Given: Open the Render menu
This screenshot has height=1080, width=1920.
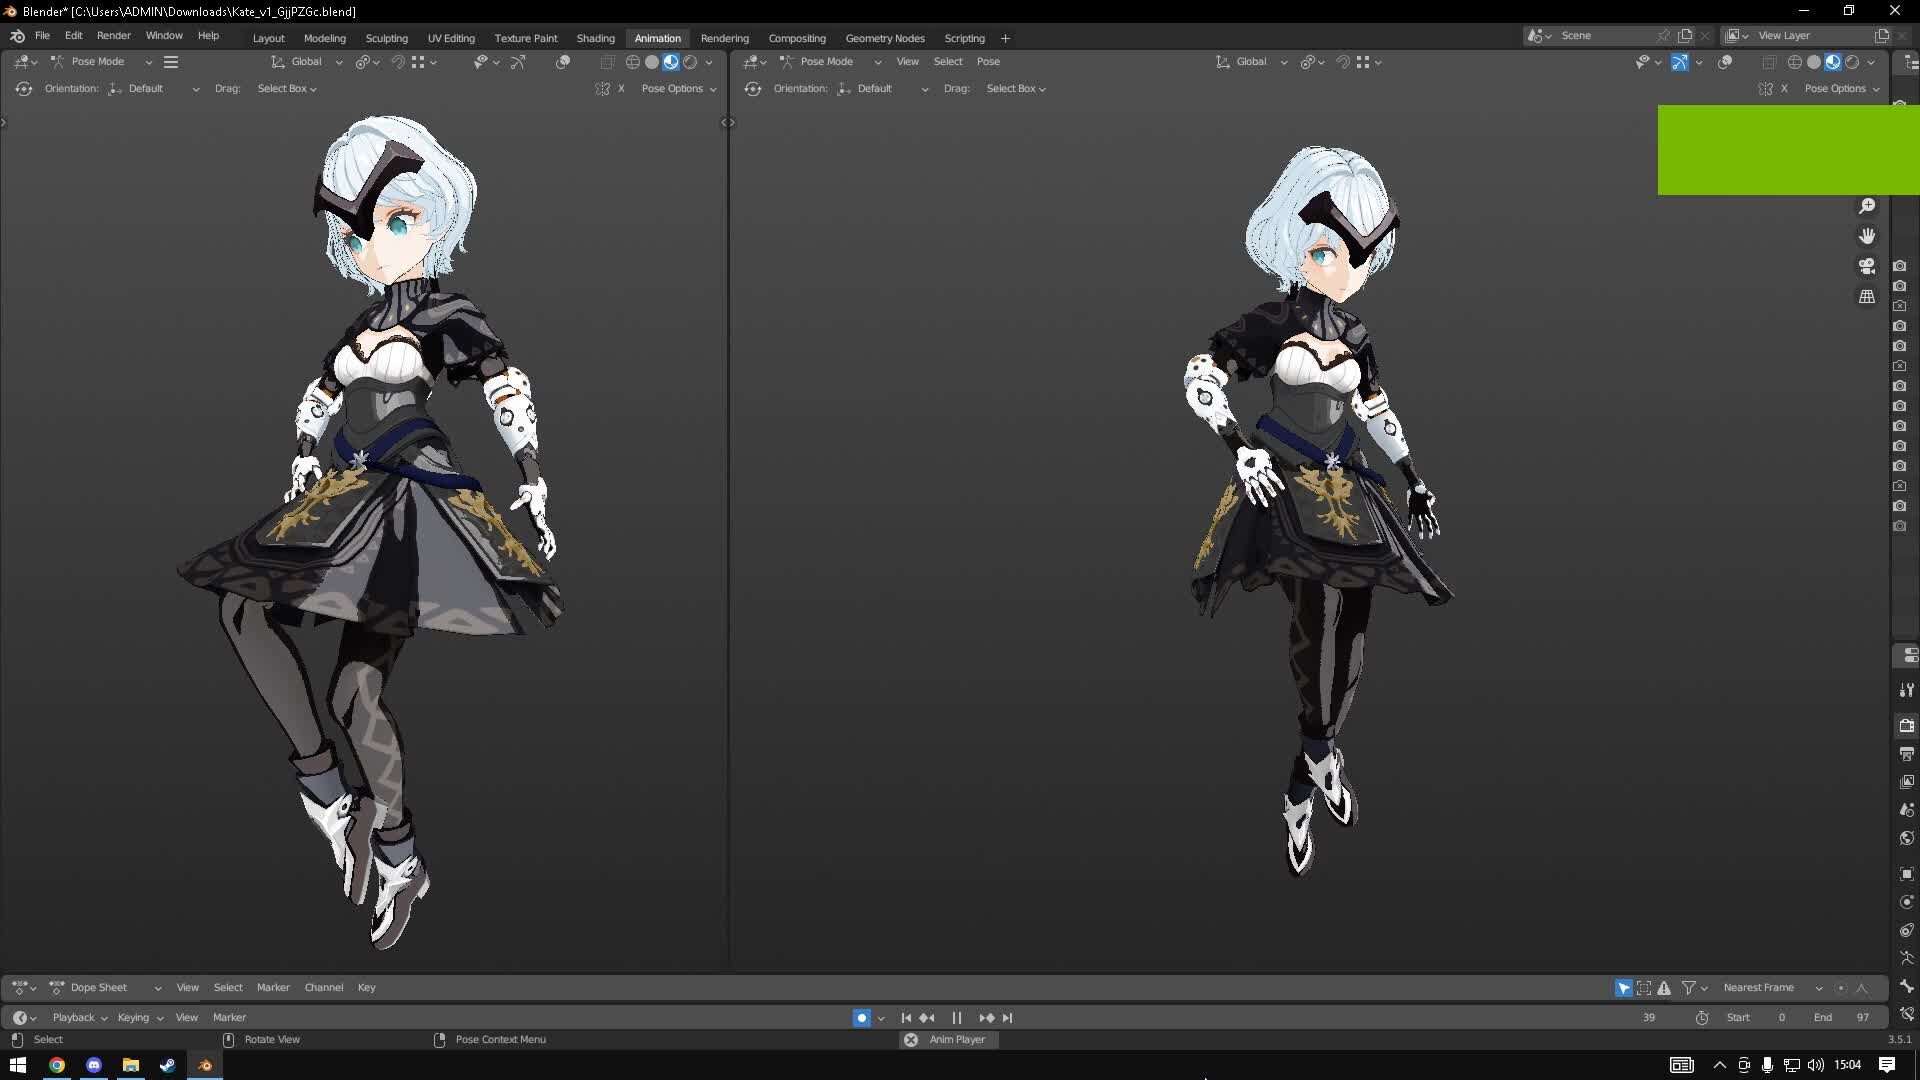Looking at the screenshot, I should point(113,35).
